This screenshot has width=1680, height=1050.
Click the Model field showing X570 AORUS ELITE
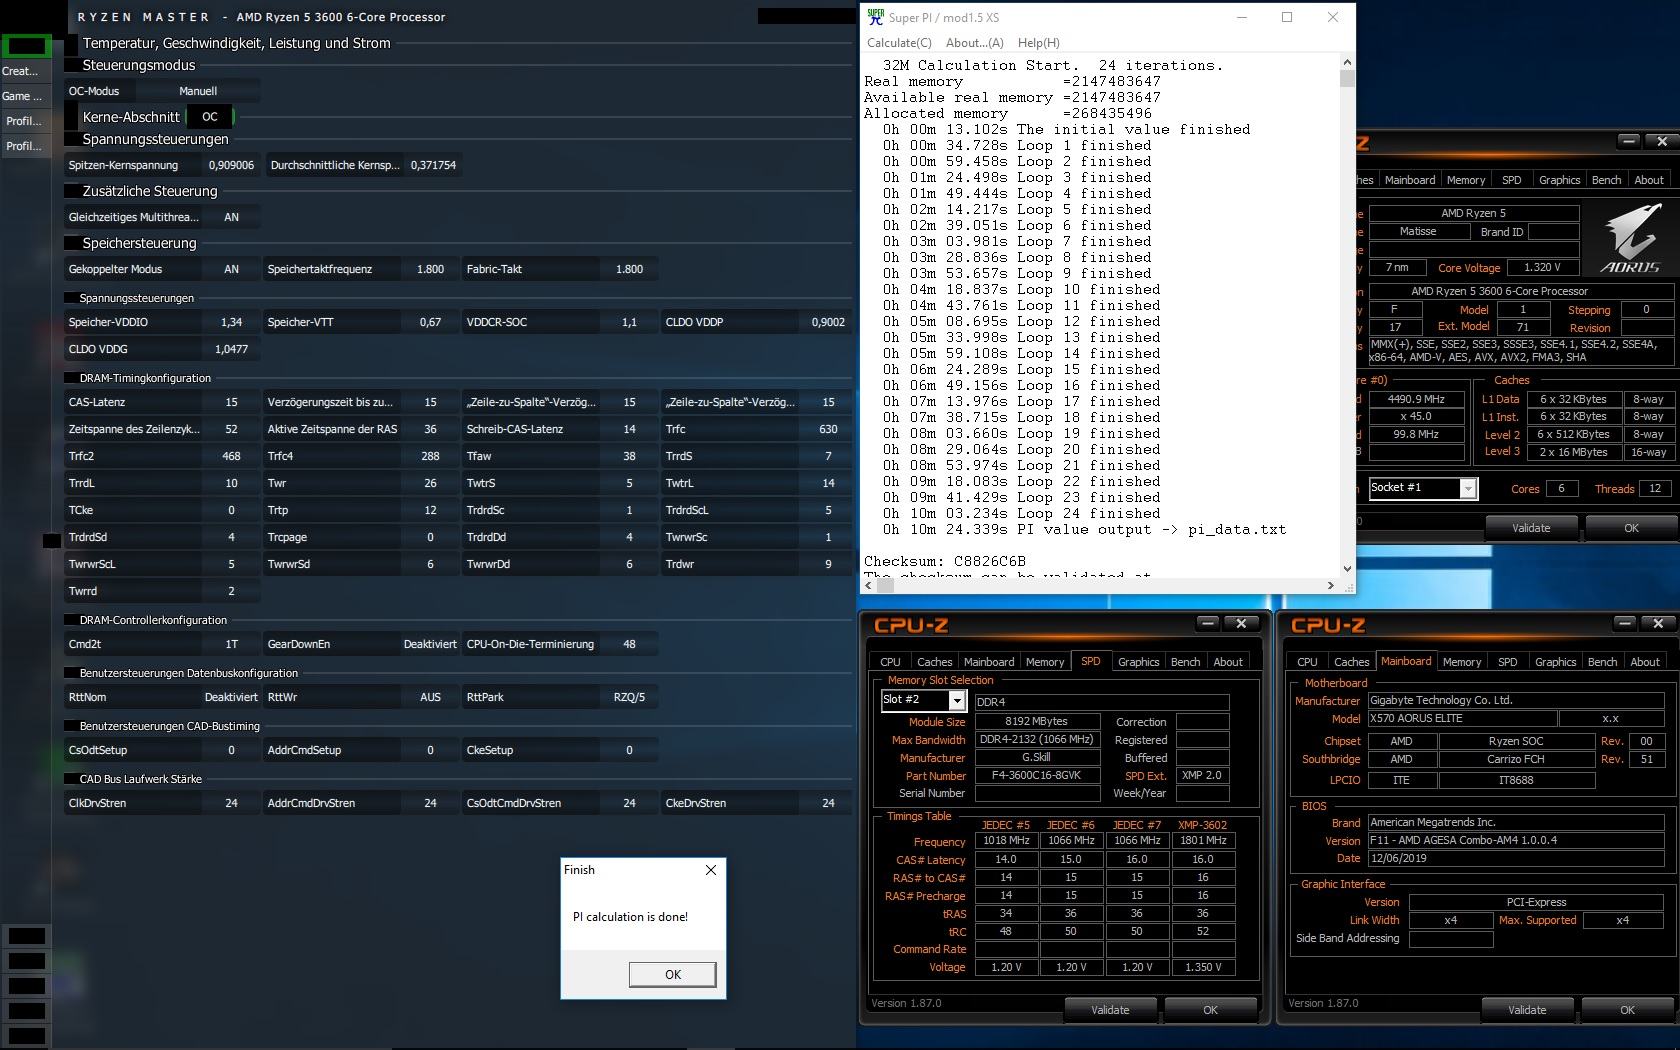click(x=1462, y=719)
